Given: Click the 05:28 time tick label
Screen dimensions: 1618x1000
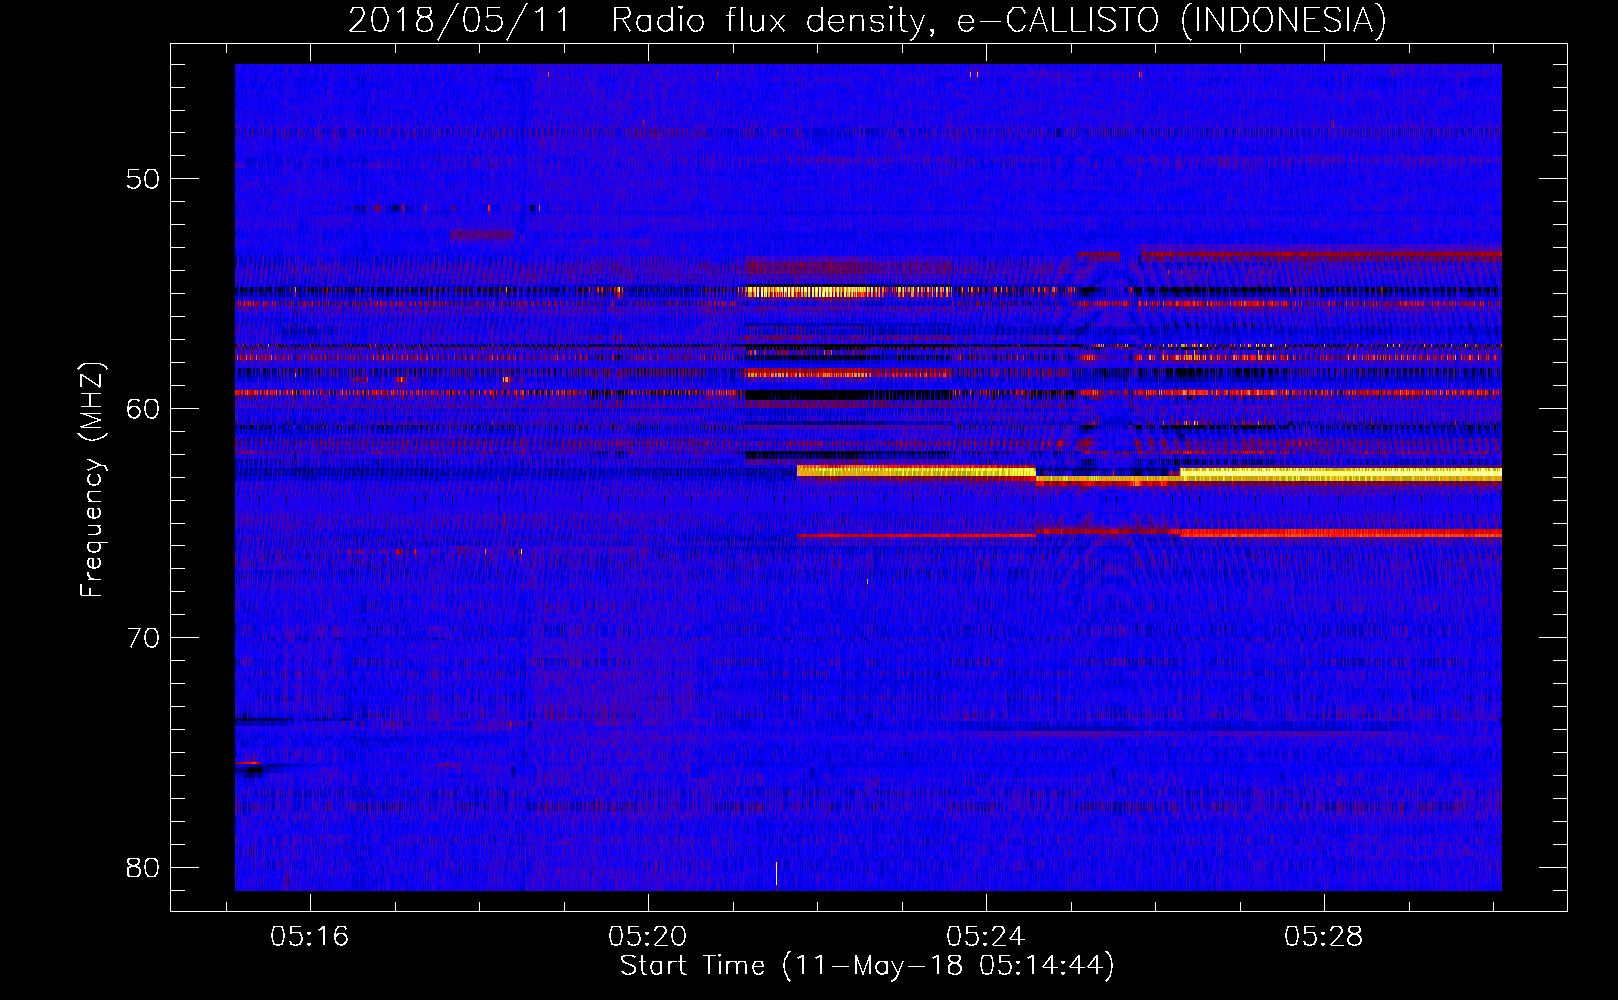Looking at the screenshot, I should 1323,937.
